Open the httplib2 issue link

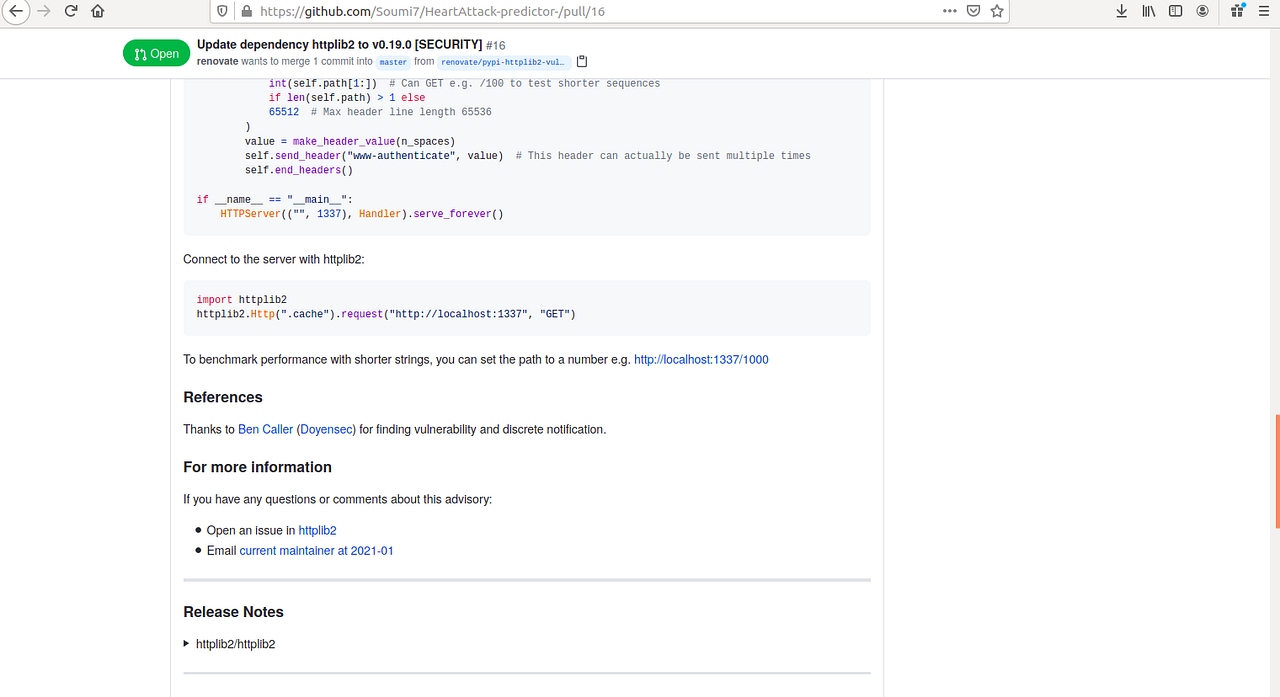tap(317, 530)
